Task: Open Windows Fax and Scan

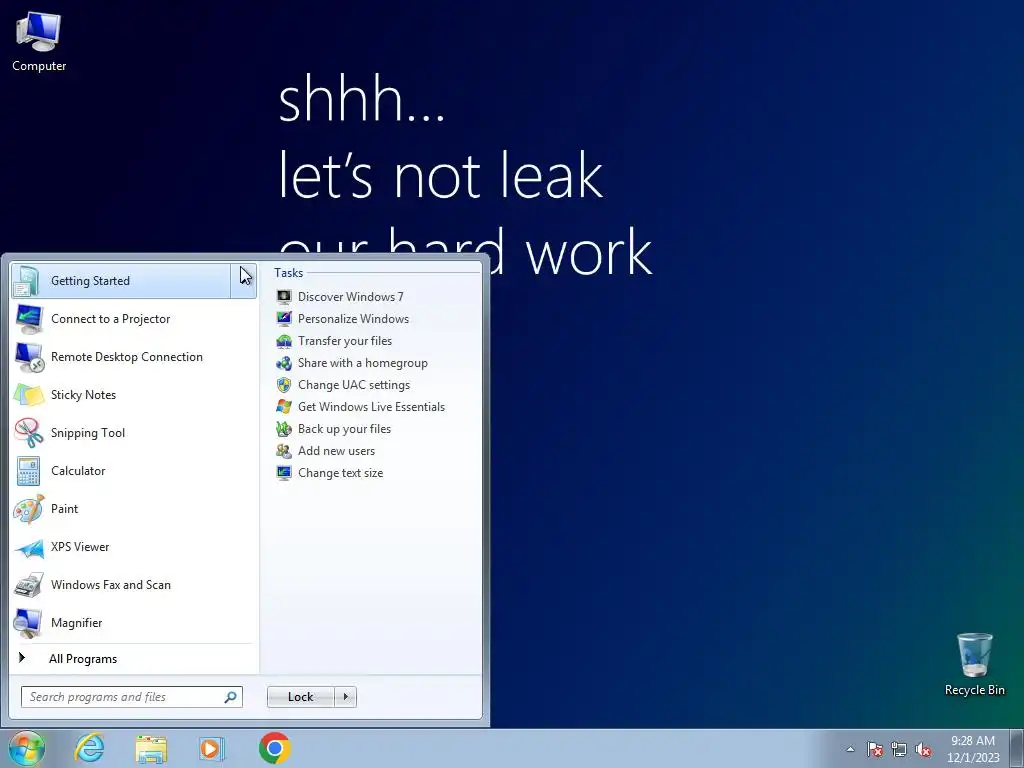Action: pyautogui.click(x=134, y=584)
